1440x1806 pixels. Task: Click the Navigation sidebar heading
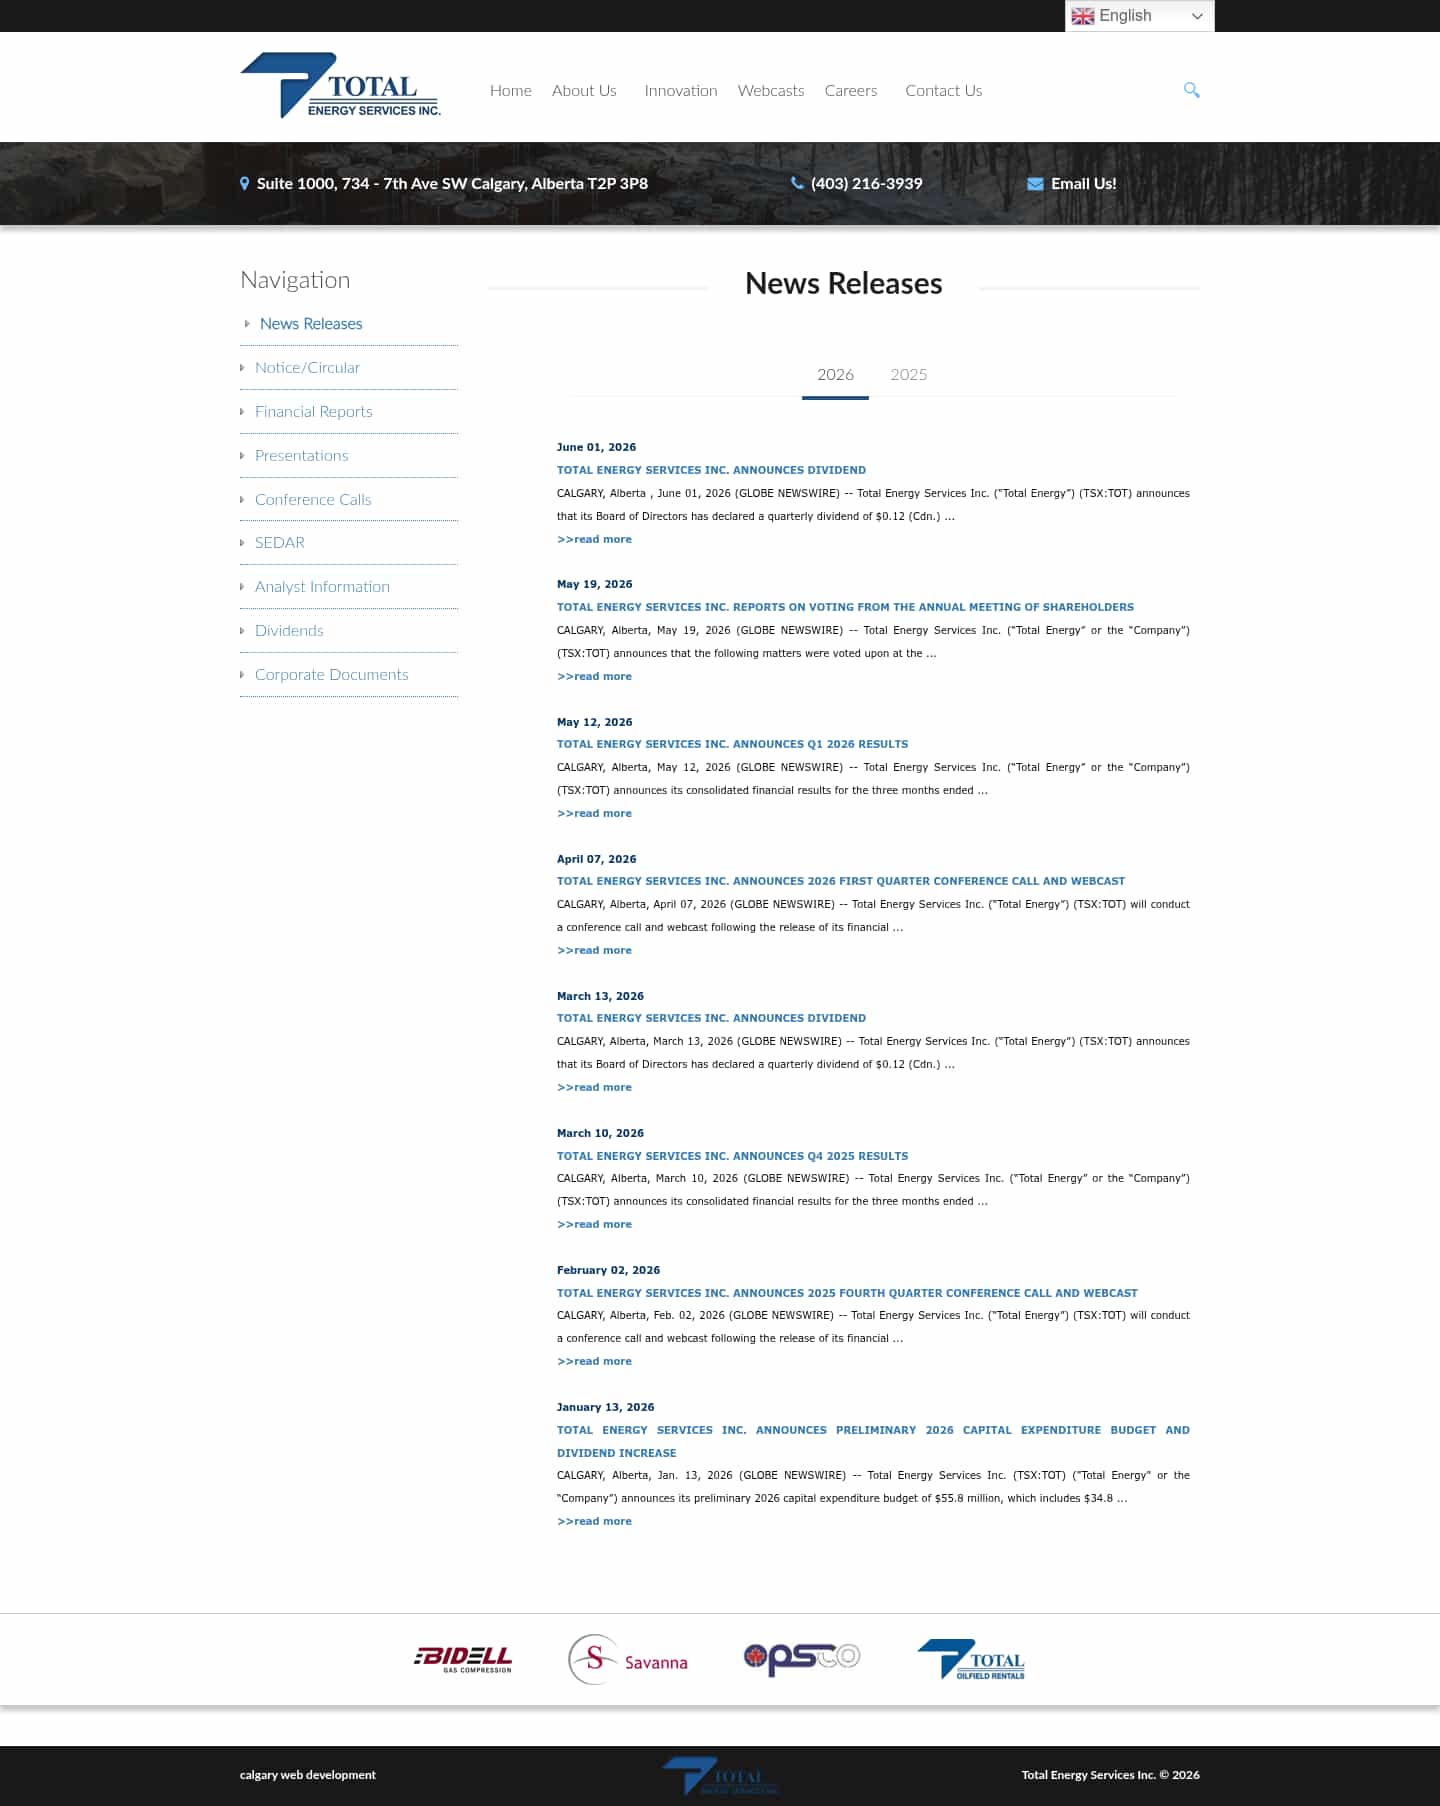295,280
